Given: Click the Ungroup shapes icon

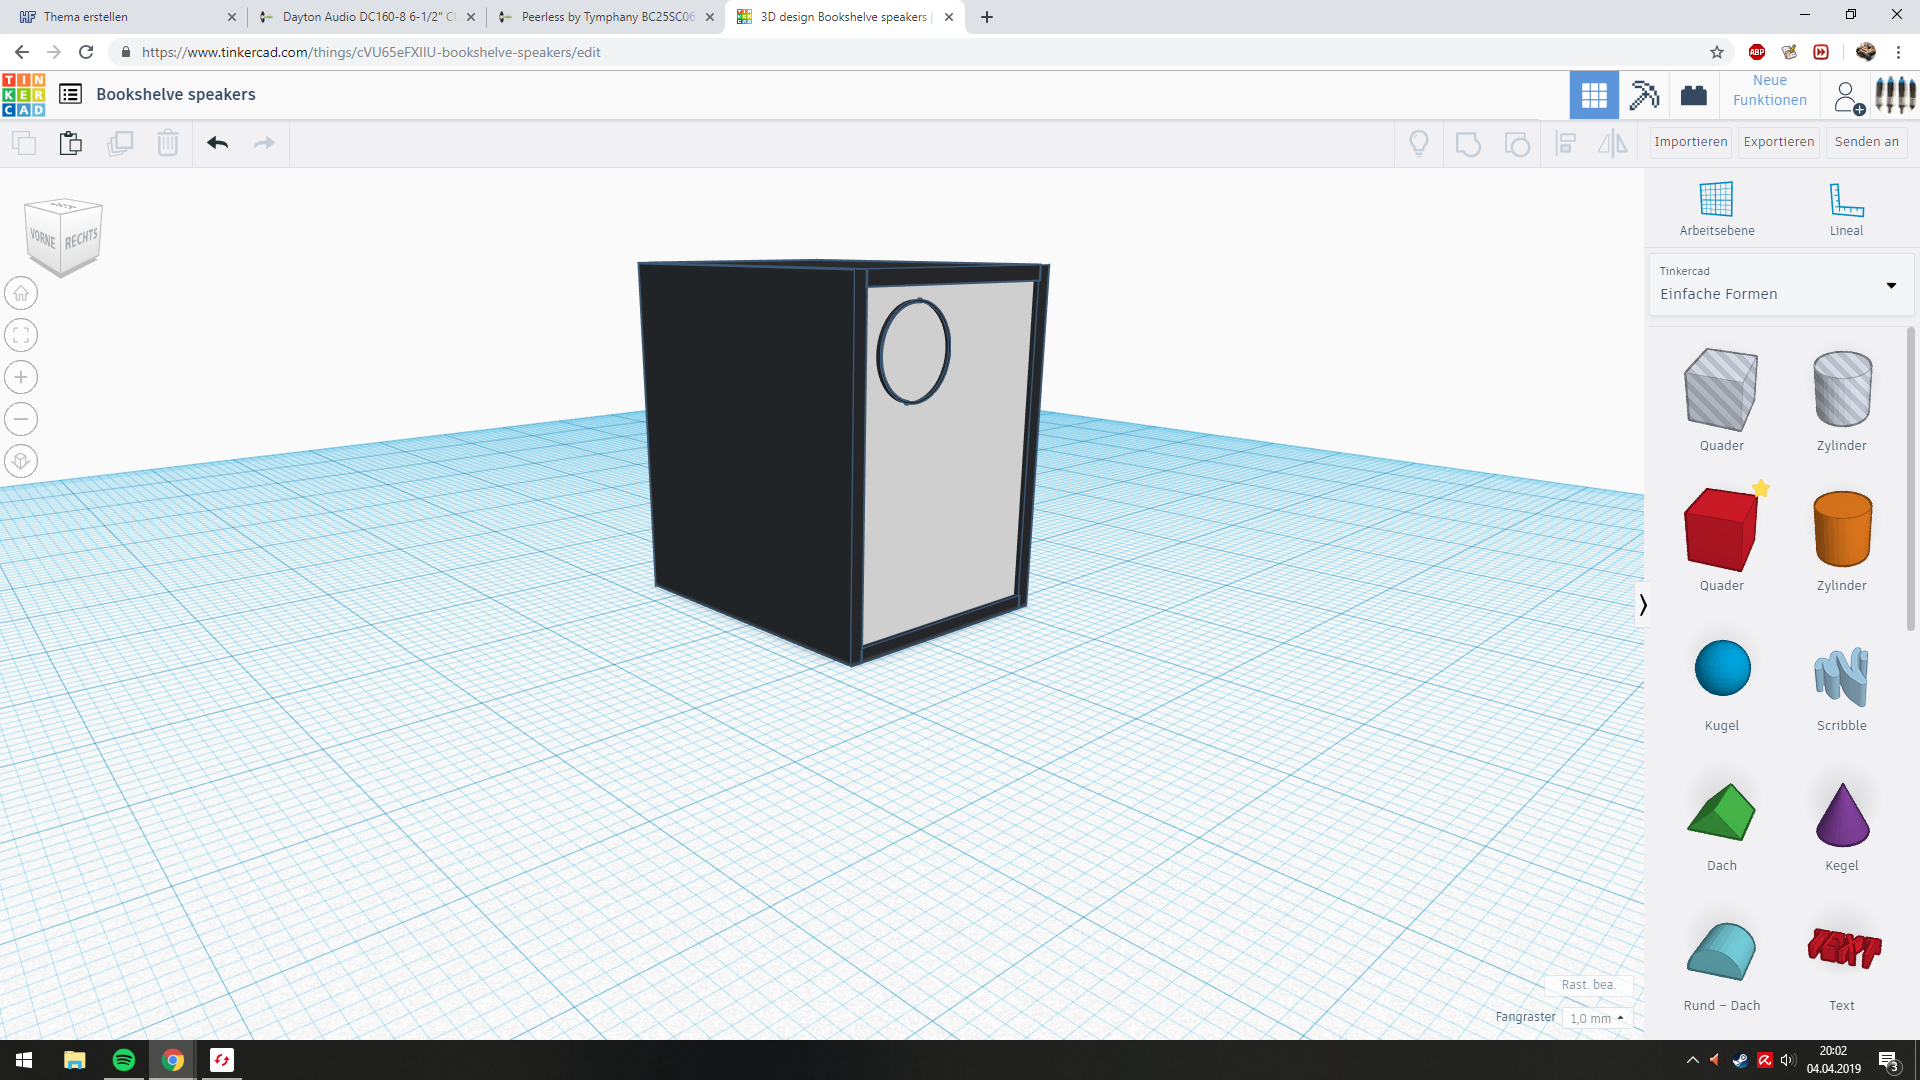Looking at the screenshot, I should [1517, 144].
